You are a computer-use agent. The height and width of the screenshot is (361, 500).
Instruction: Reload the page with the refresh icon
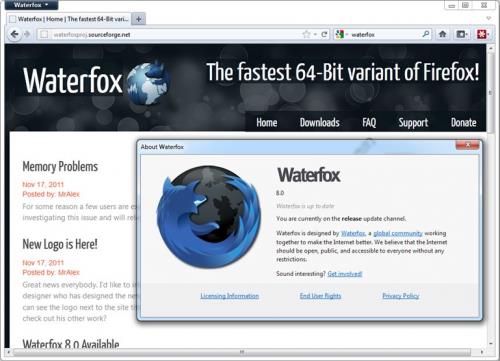(x=324, y=34)
